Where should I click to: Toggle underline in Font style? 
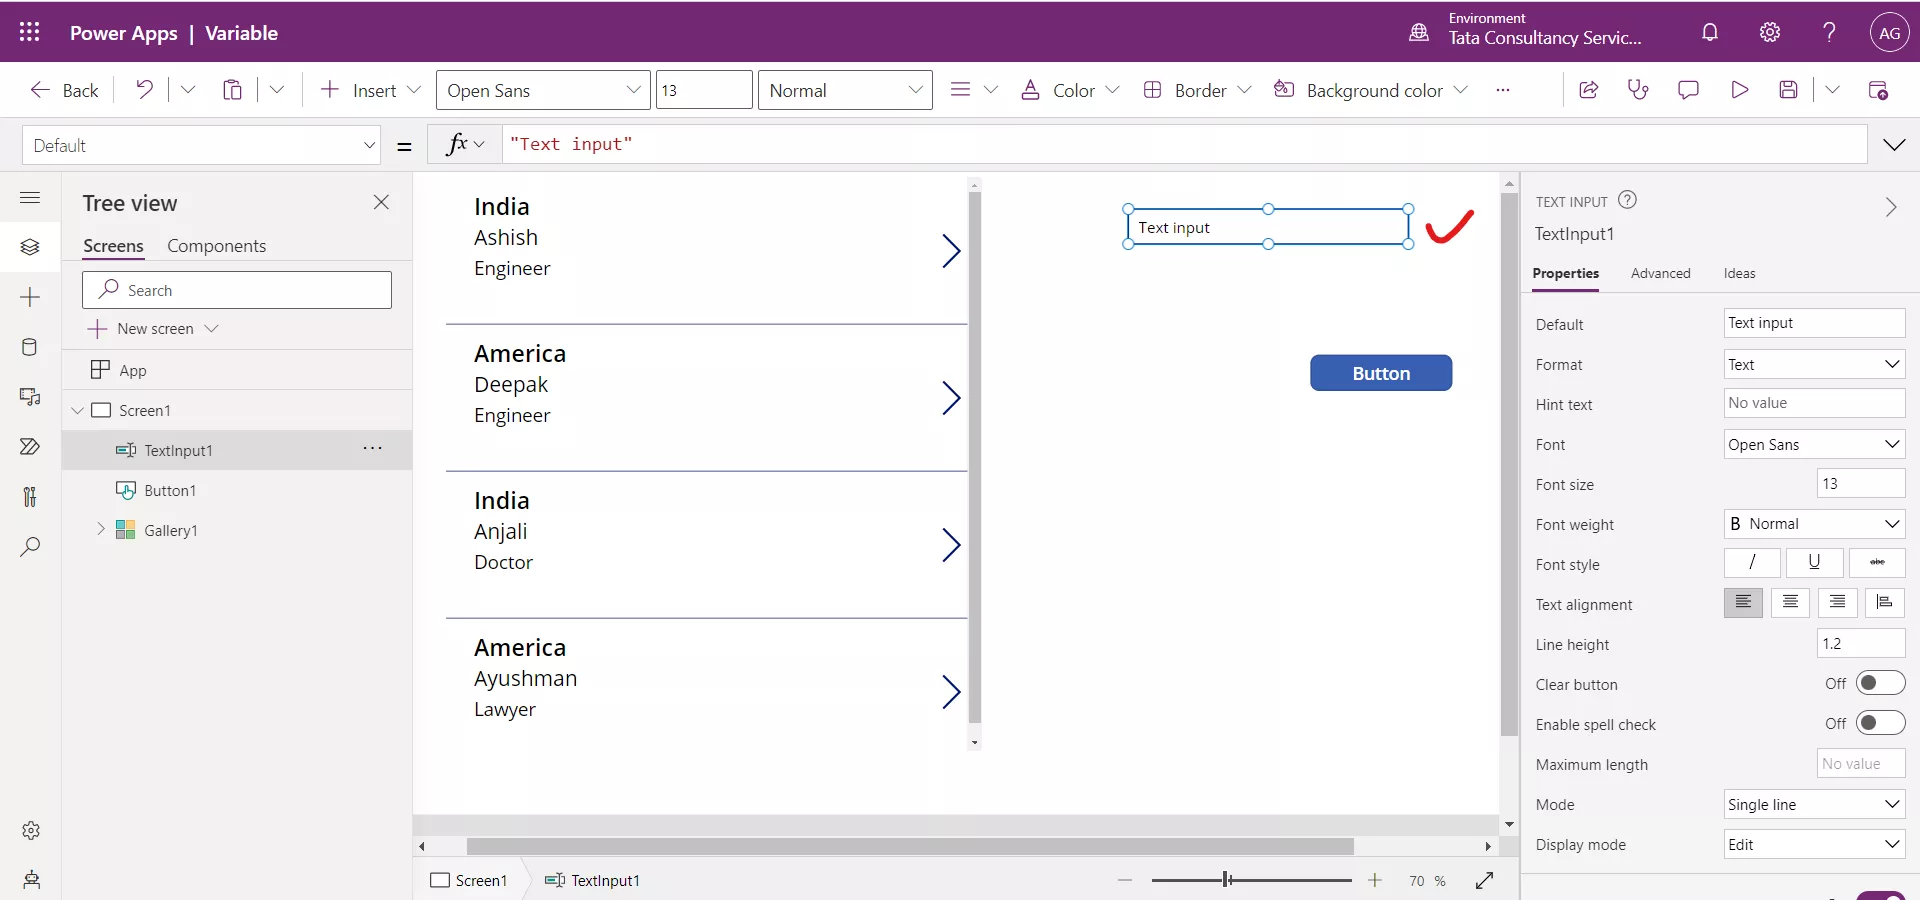tap(1813, 563)
